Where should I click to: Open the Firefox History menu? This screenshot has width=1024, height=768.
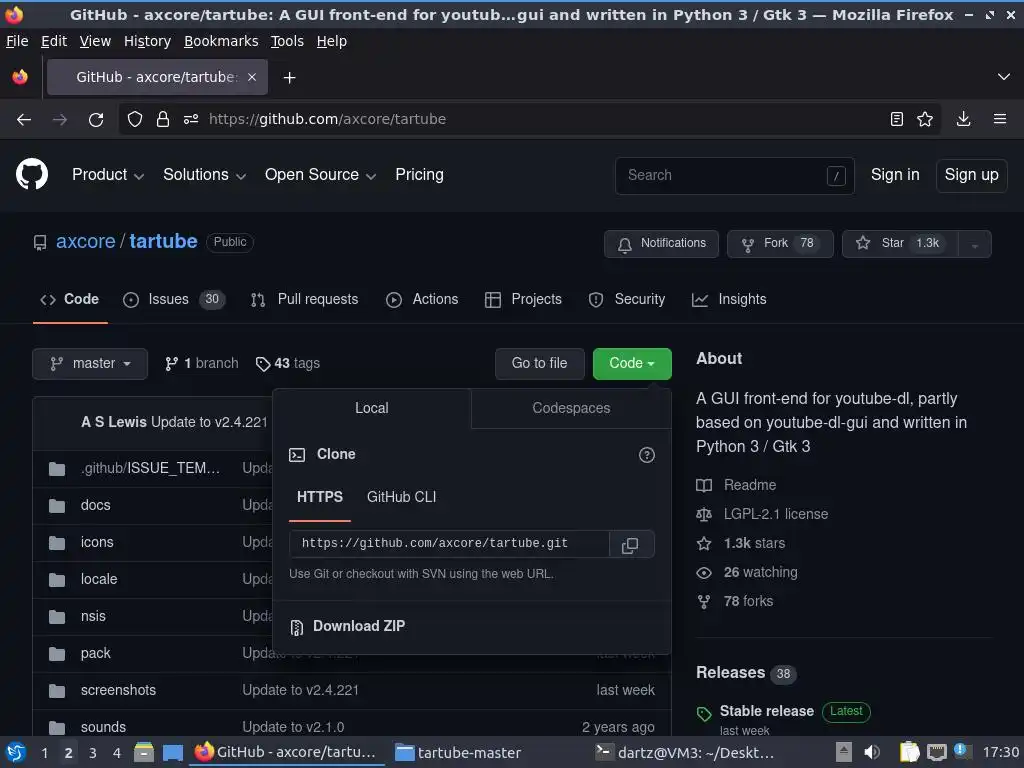[x=148, y=41]
